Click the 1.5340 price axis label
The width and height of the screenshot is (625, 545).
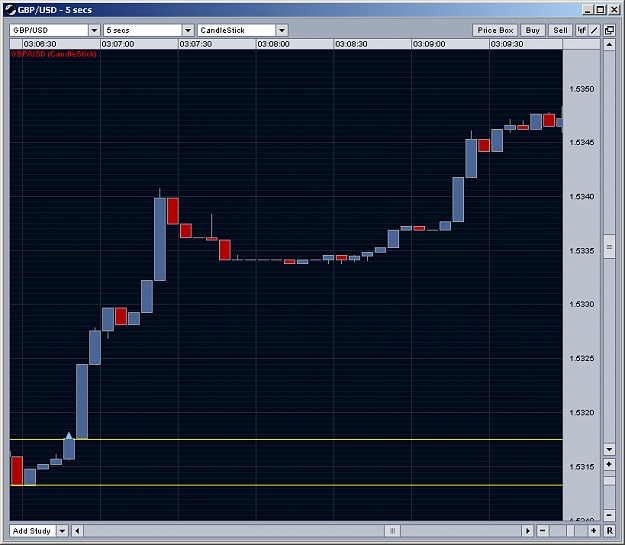pyautogui.click(x=582, y=197)
